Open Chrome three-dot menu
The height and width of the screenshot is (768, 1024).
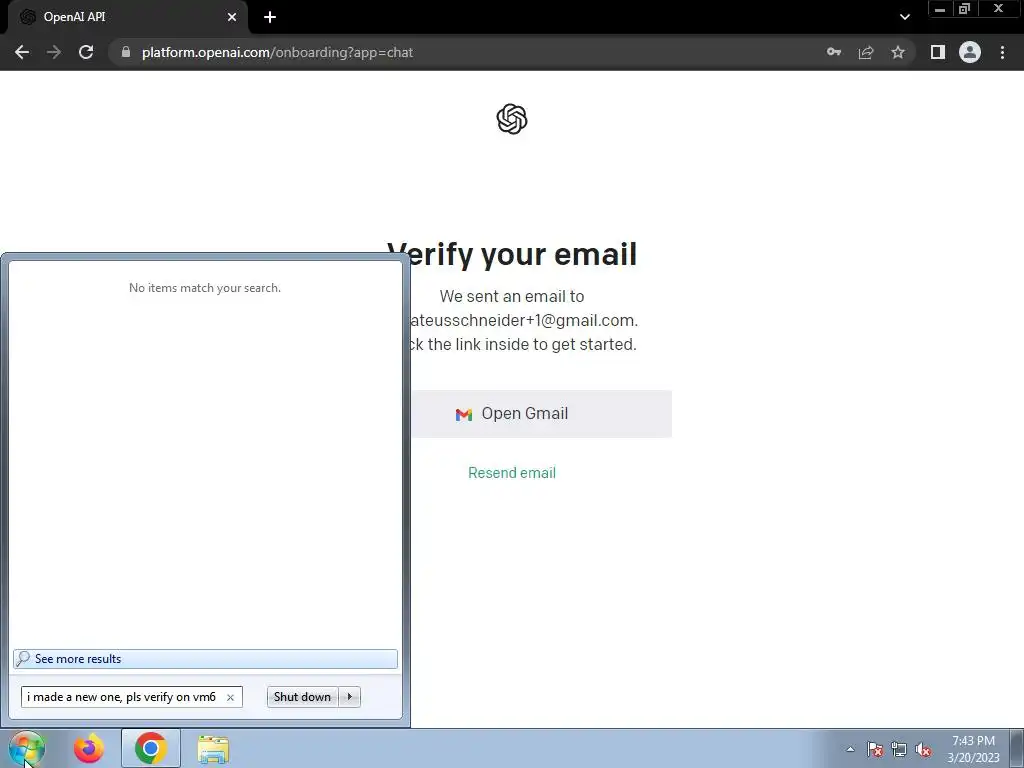click(x=1002, y=52)
